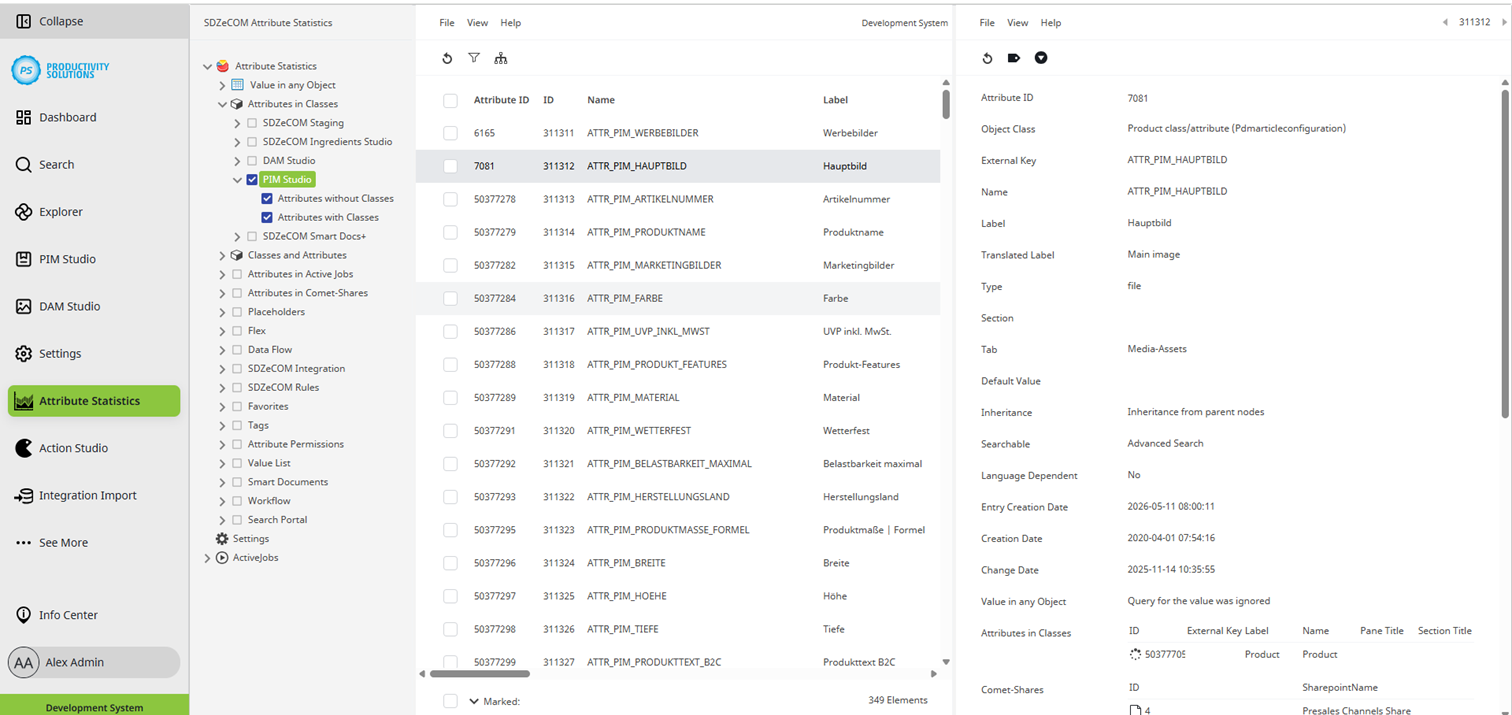Viewport: 1512px width, 715px height.
Task: Uncheck the PIM Studio tree checkbox
Action: click(x=252, y=180)
